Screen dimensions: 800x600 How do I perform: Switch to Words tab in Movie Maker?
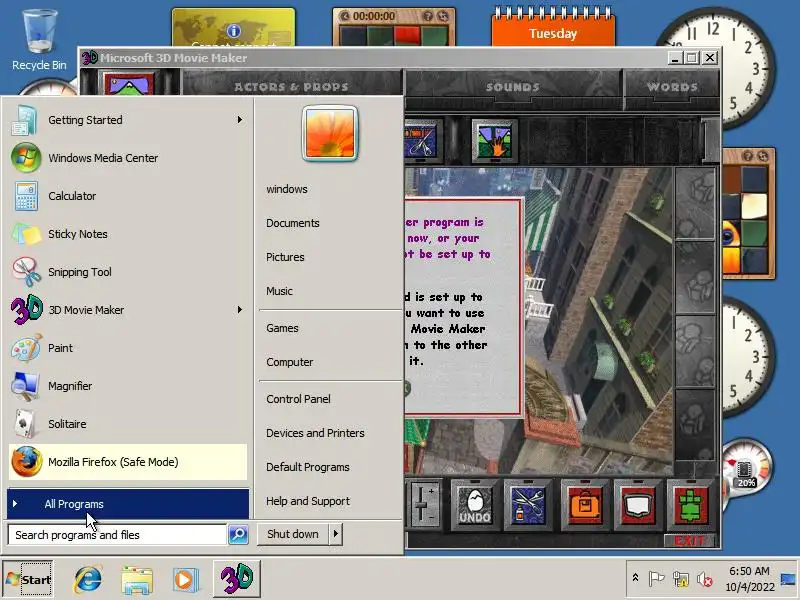tap(671, 87)
